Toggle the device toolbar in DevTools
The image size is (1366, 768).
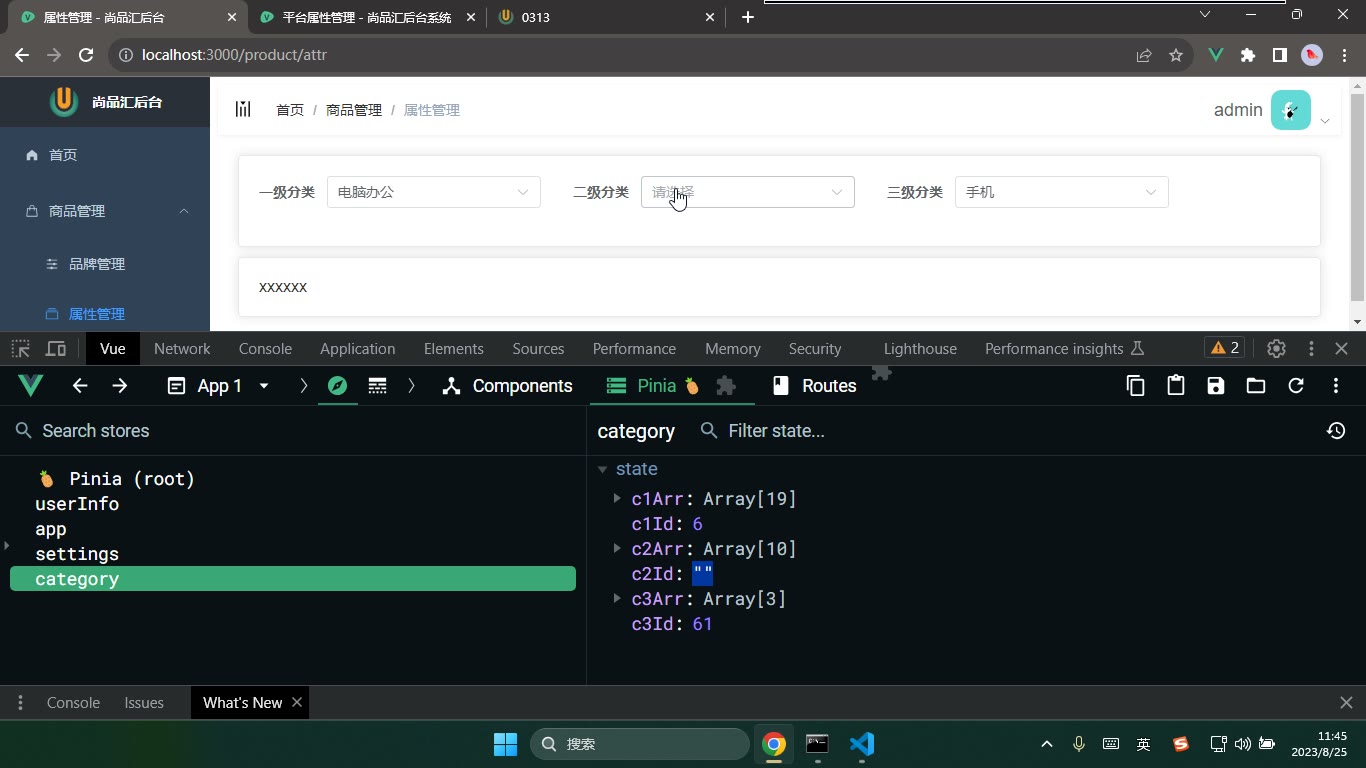(56, 349)
